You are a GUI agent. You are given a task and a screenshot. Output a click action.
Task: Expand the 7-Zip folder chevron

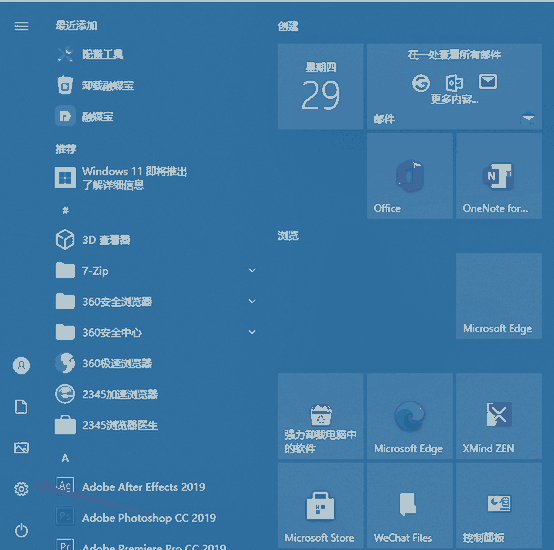click(x=252, y=271)
